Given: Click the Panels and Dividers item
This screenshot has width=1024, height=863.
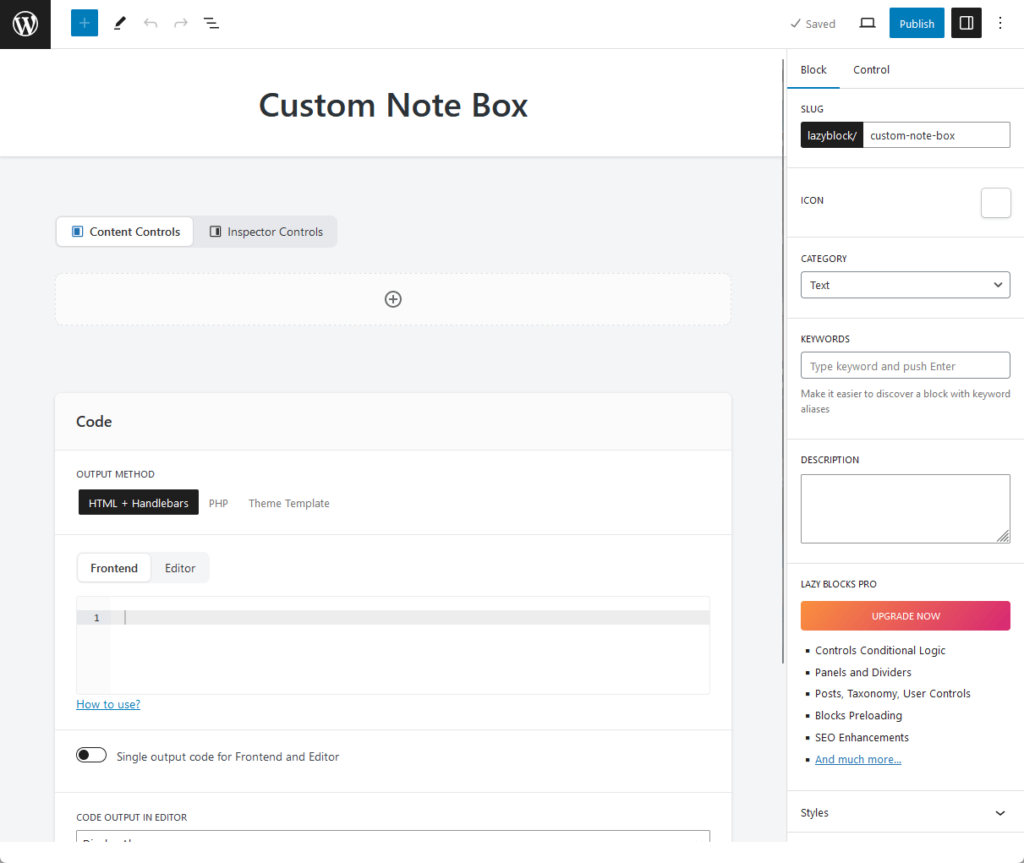Looking at the screenshot, I should pyautogui.click(x=863, y=672).
